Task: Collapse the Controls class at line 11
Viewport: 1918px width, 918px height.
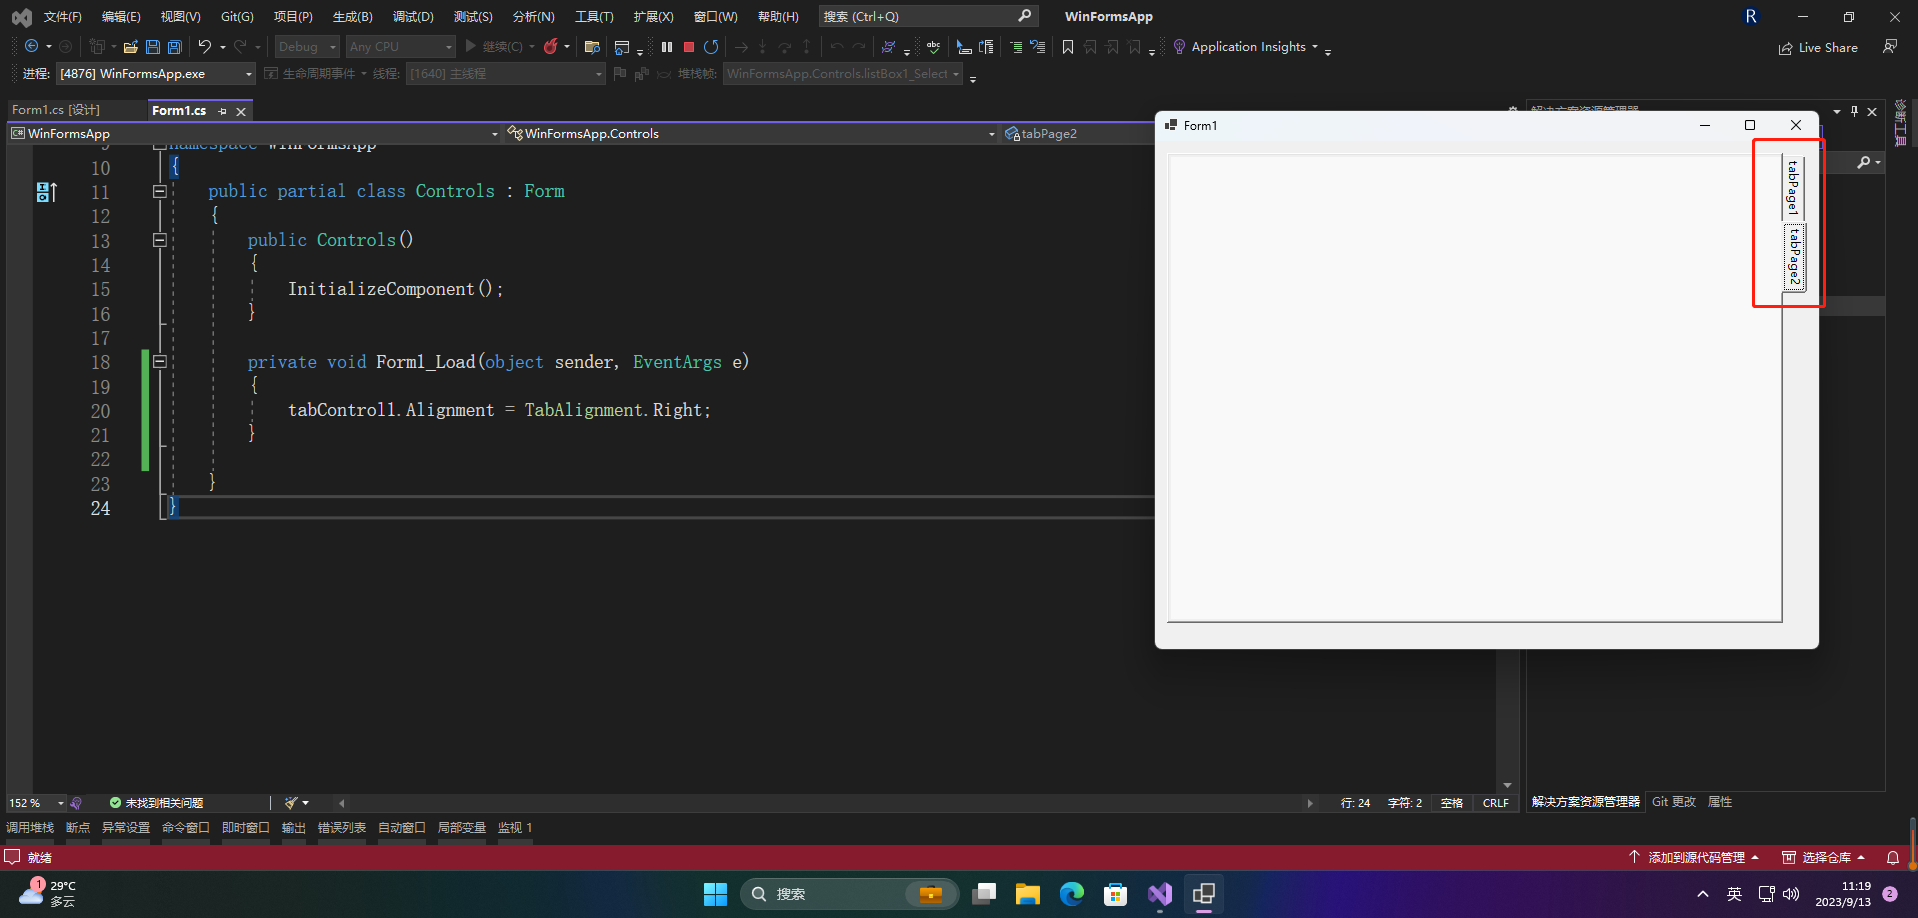Action: [159, 191]
